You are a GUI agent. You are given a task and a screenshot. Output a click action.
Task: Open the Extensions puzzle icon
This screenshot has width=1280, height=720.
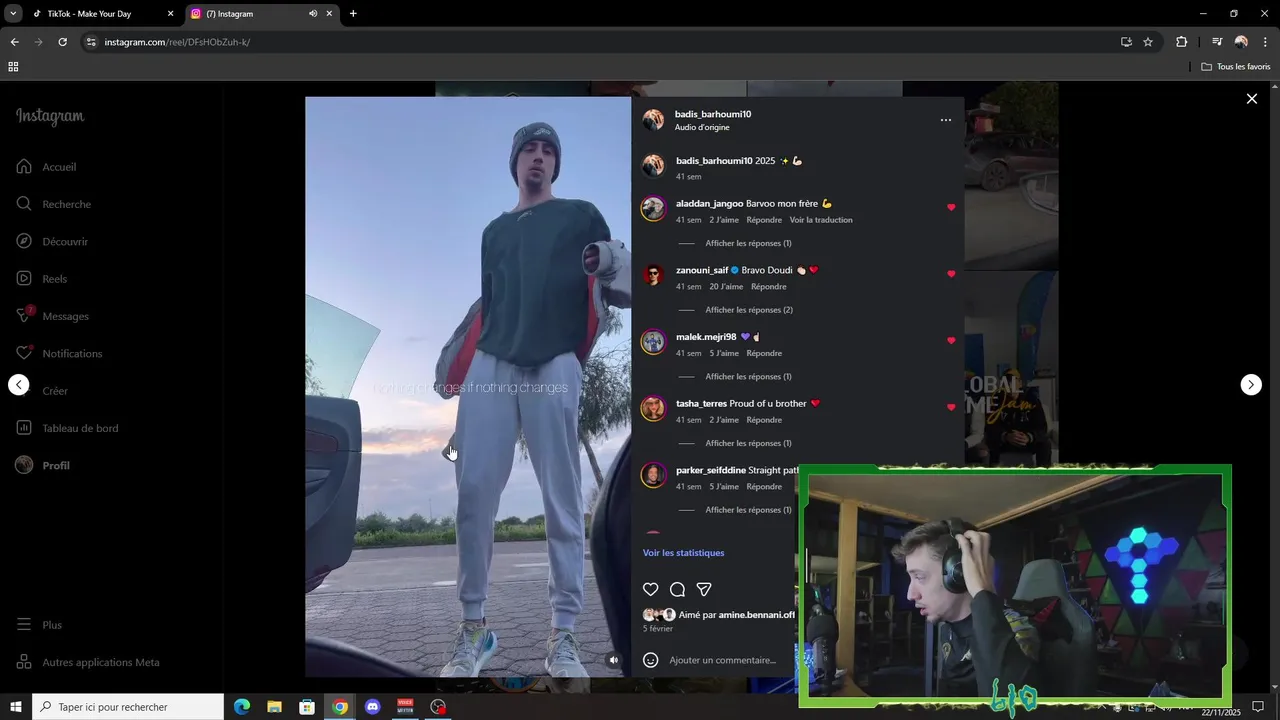click(1181, 42)
